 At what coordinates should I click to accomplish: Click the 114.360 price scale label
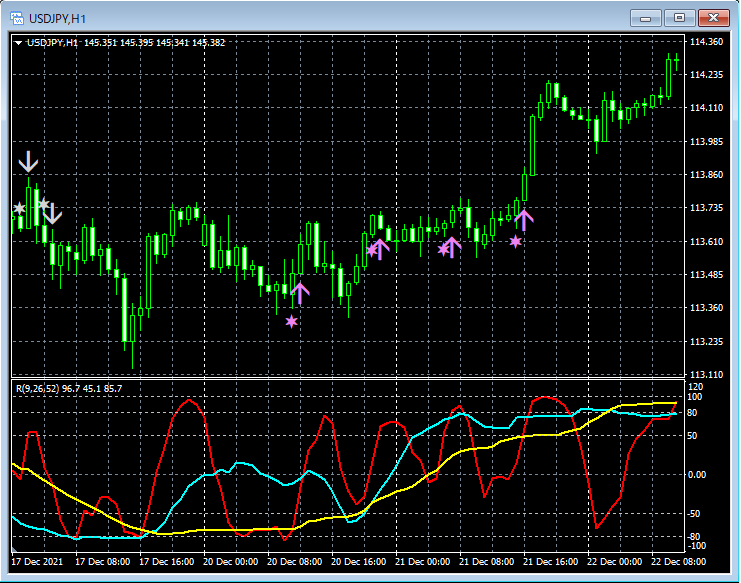coord(707,42)
